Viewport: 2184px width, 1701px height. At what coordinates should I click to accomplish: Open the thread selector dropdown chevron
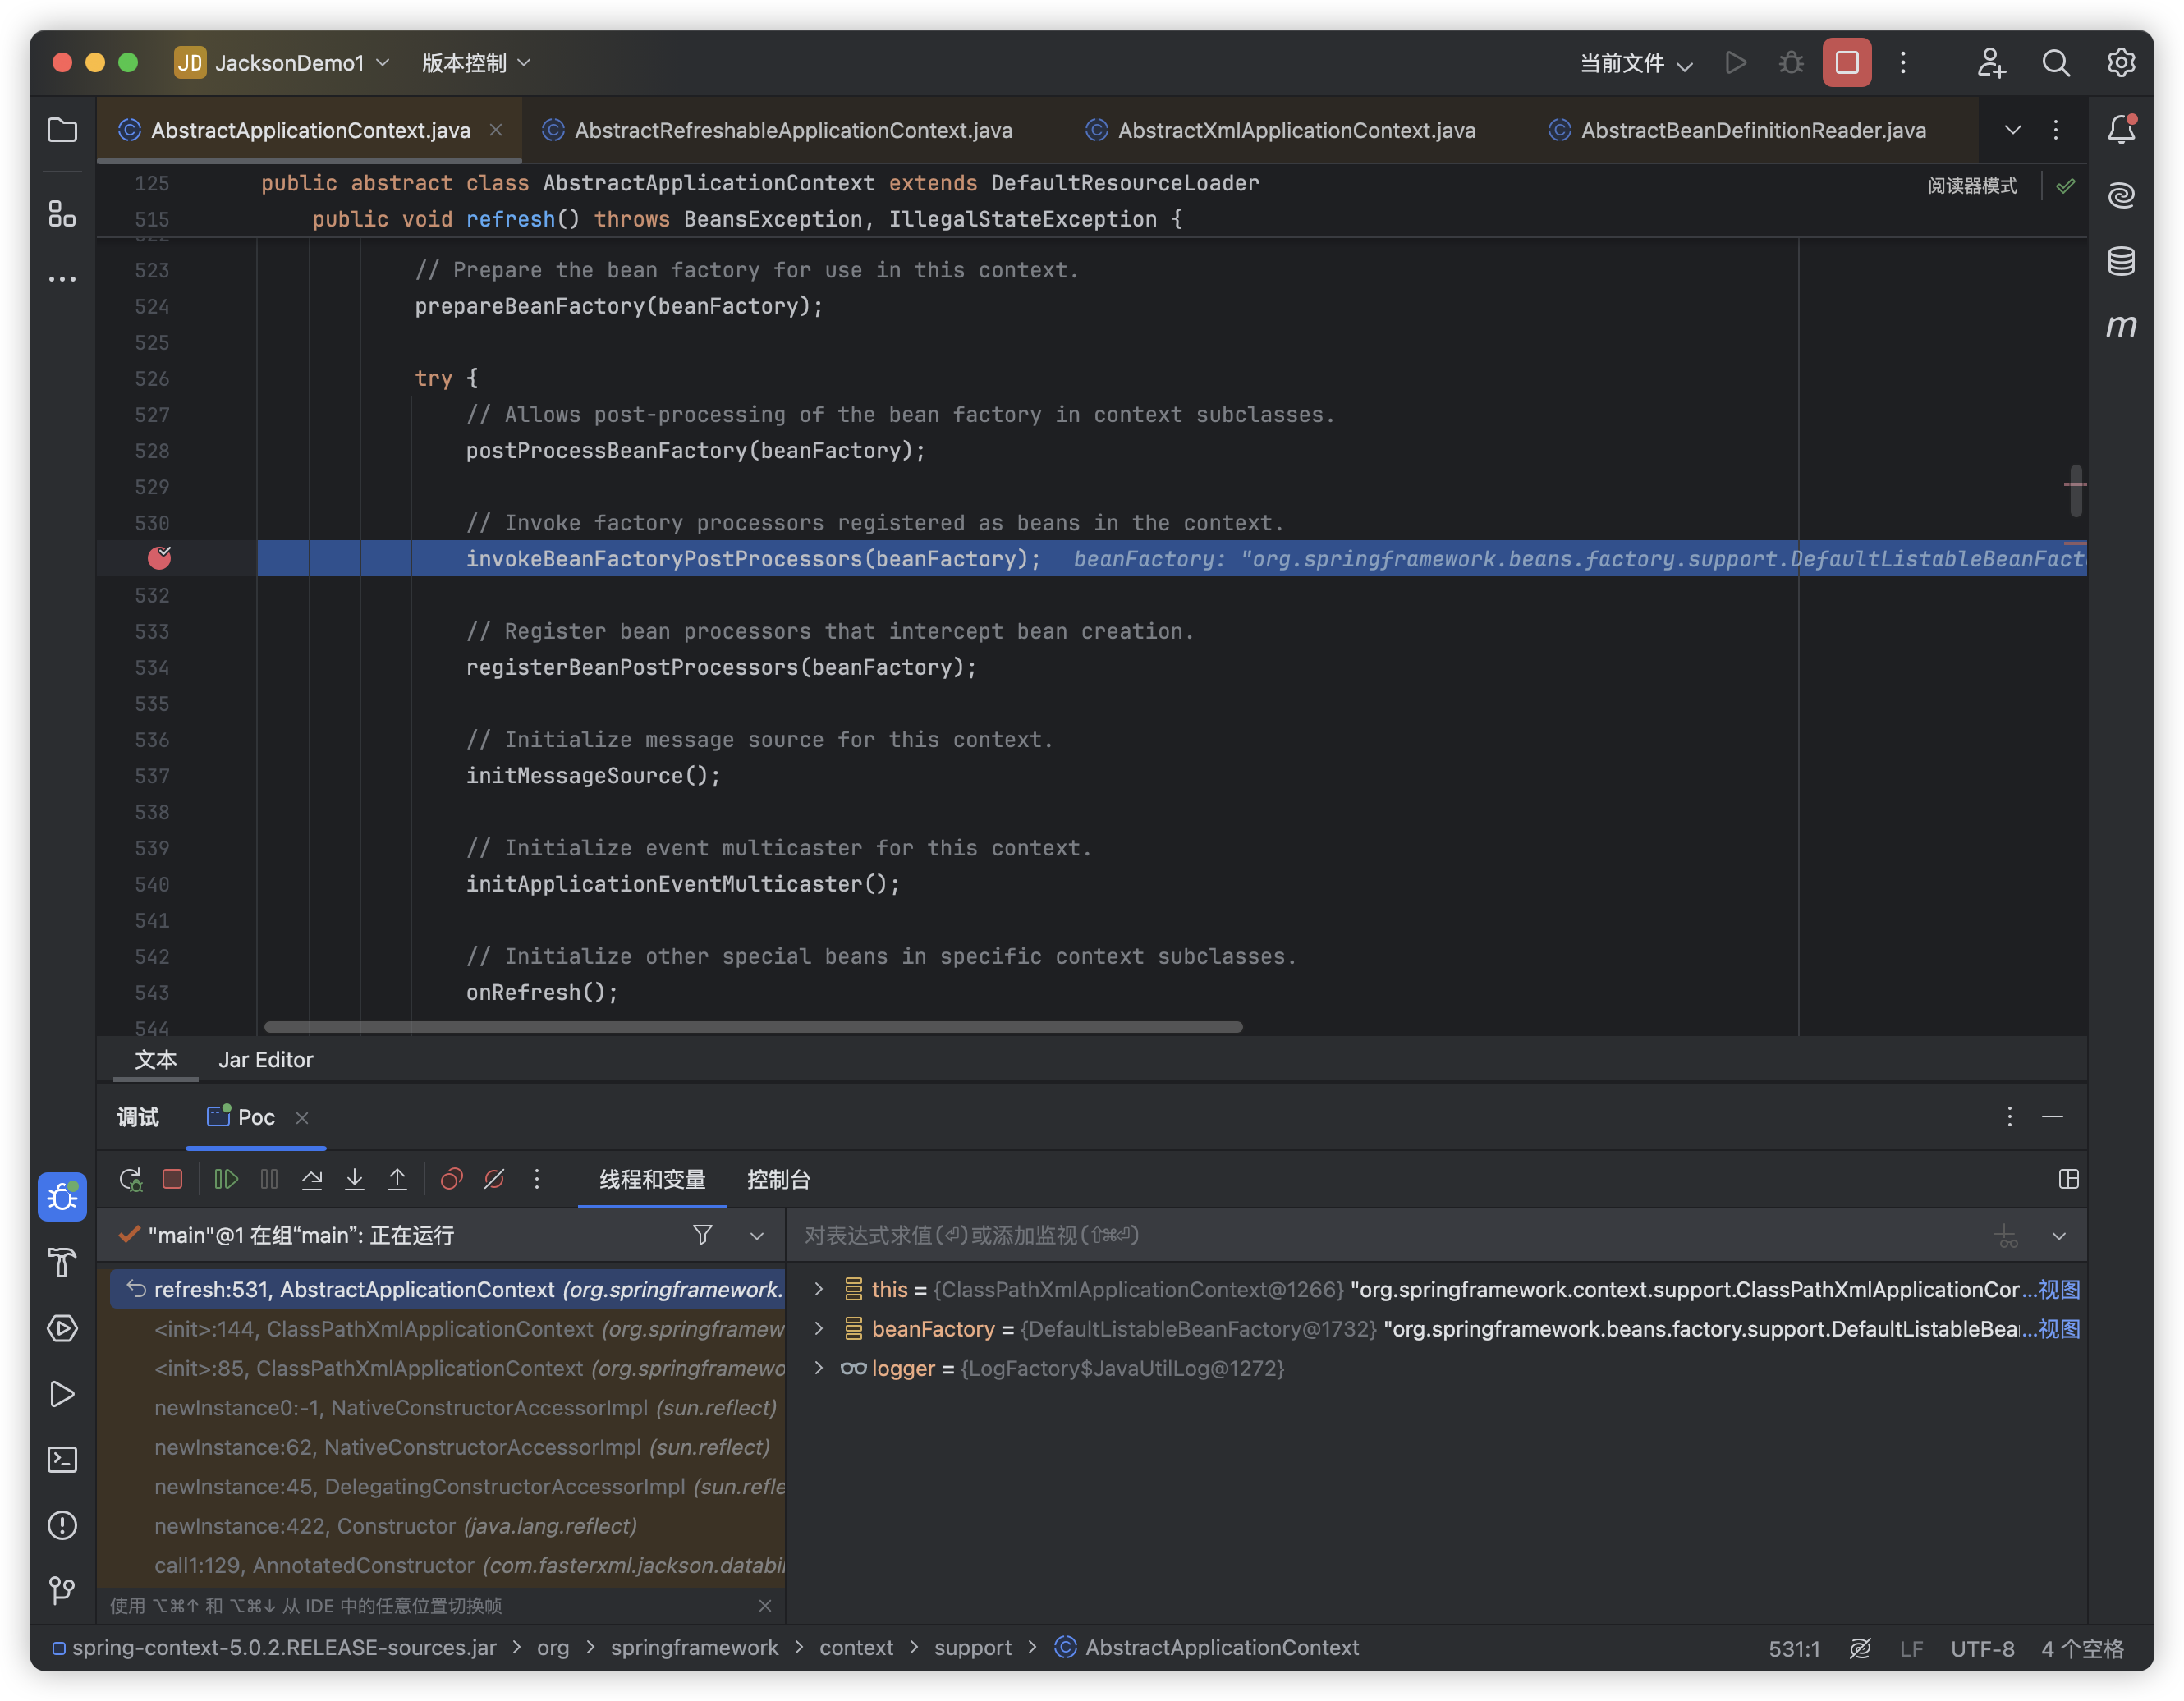[757, 1237]
